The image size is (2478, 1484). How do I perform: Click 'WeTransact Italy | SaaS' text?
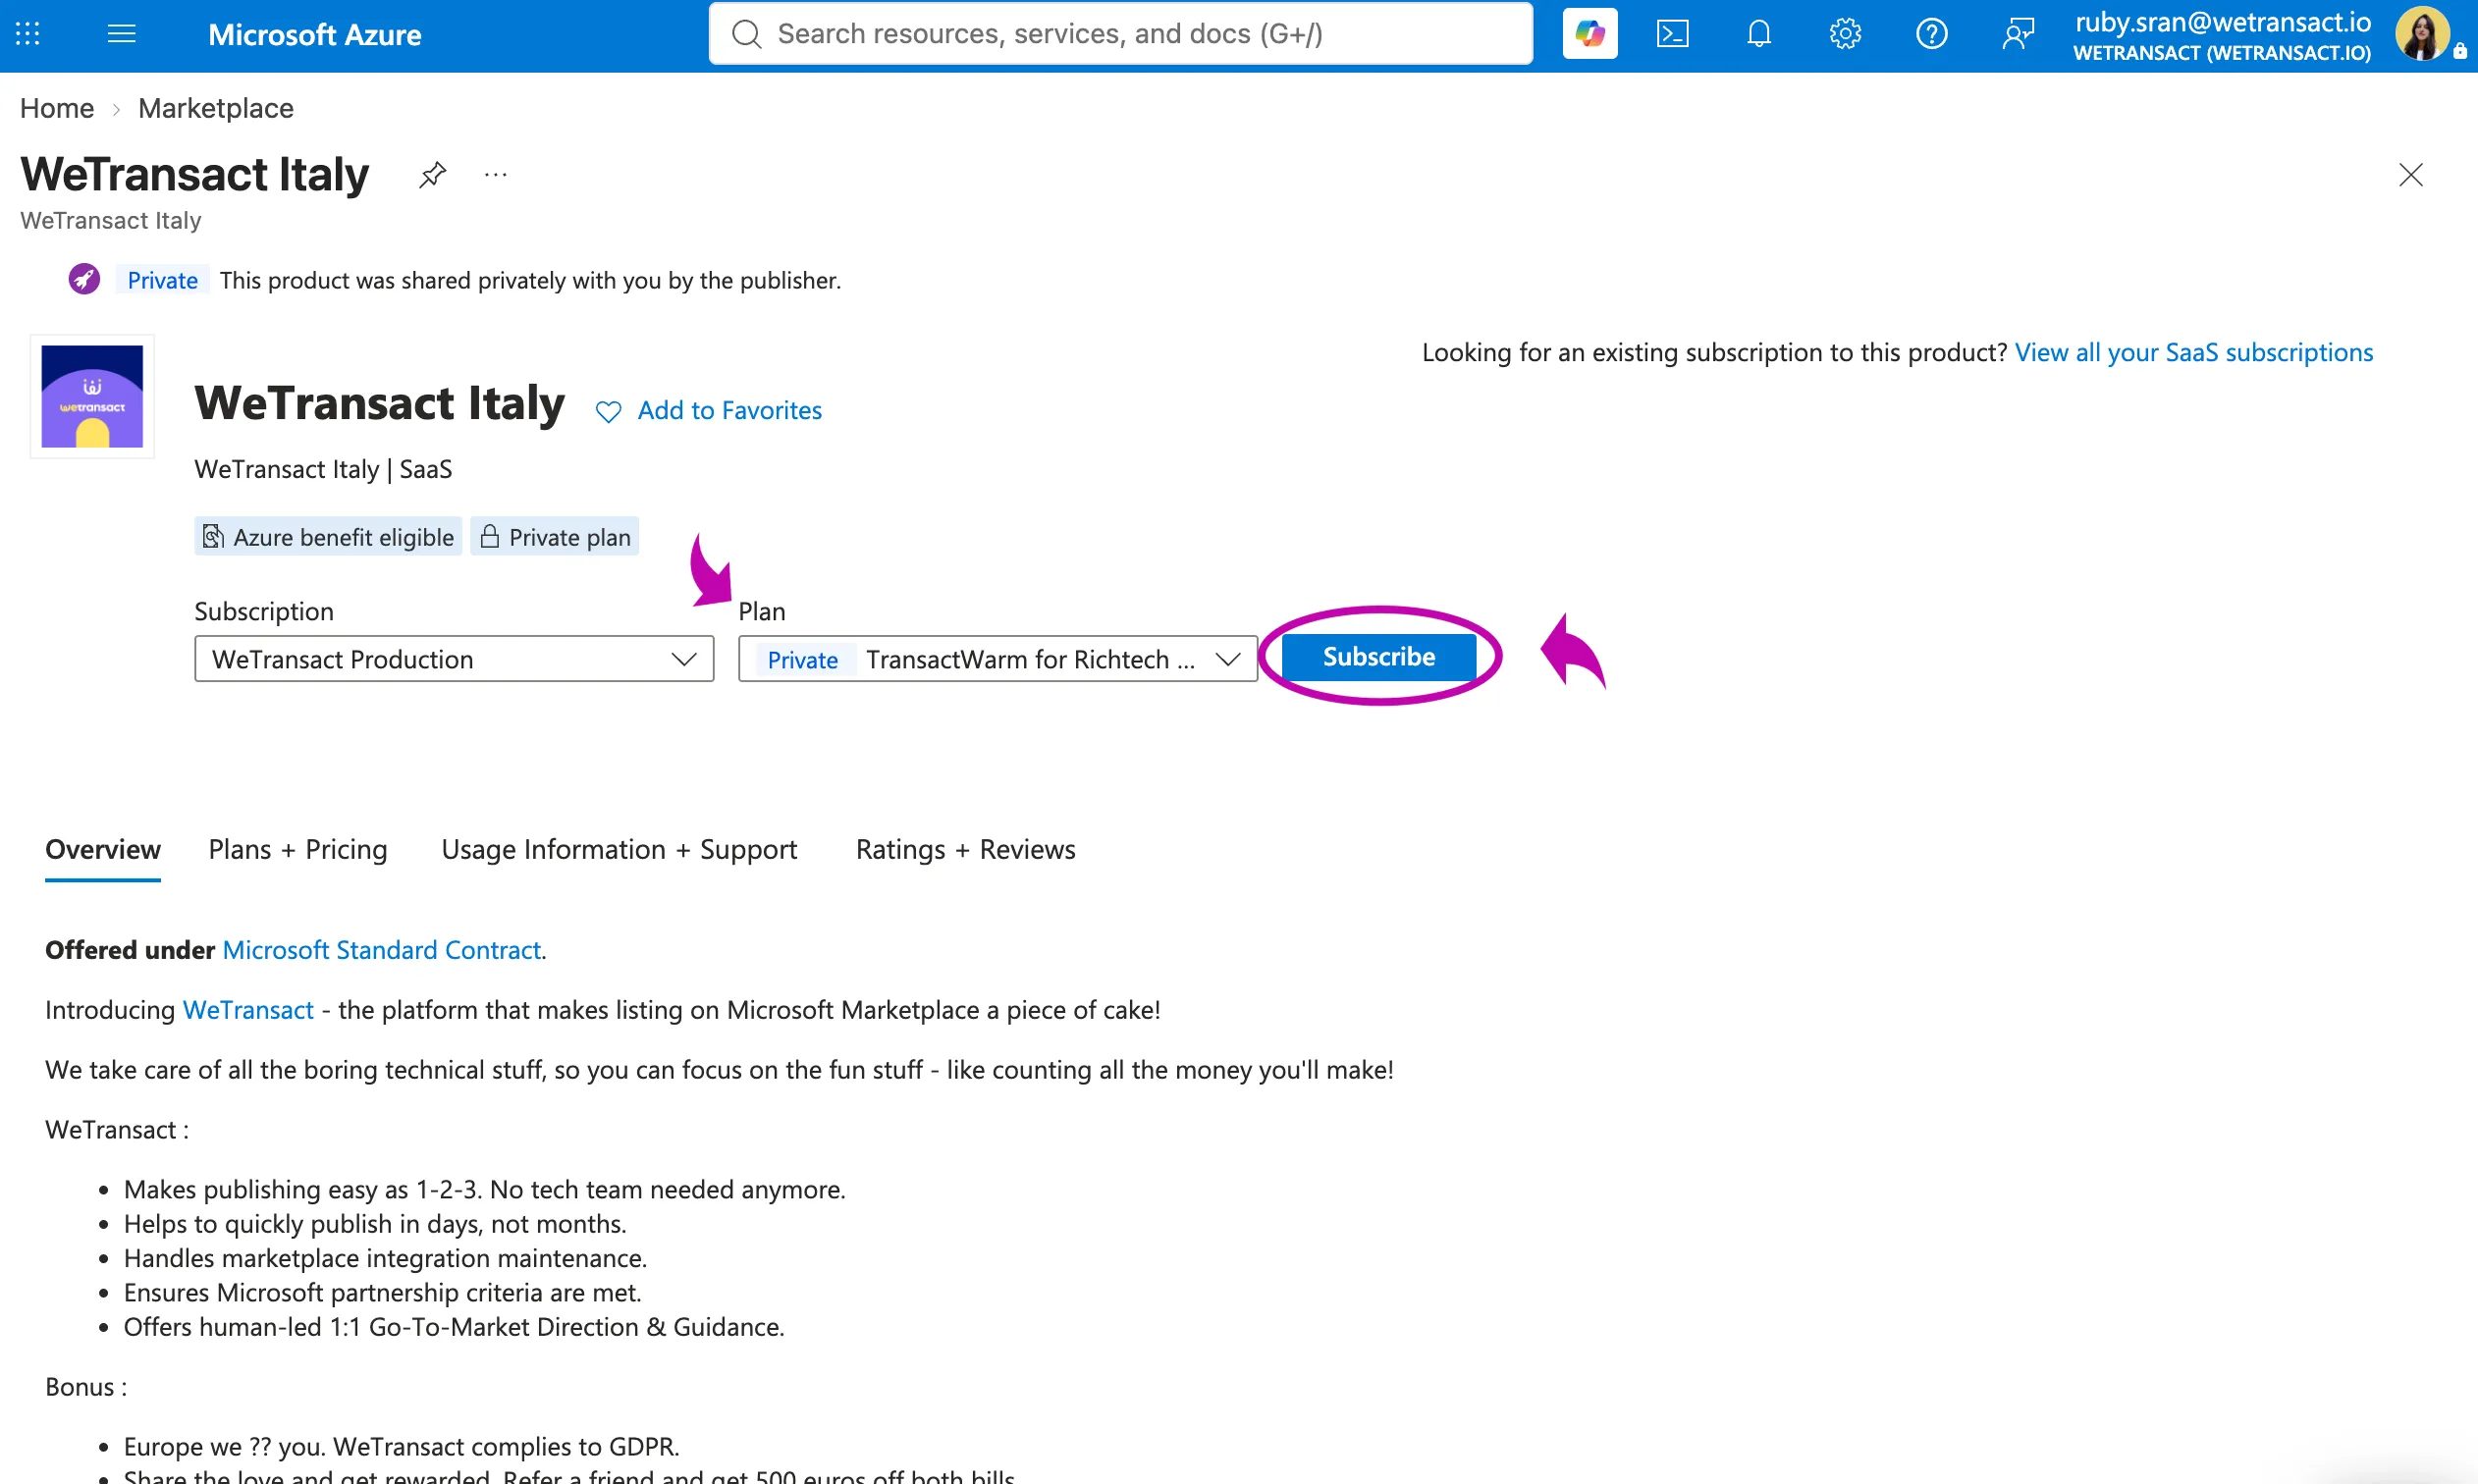point(323,469)
